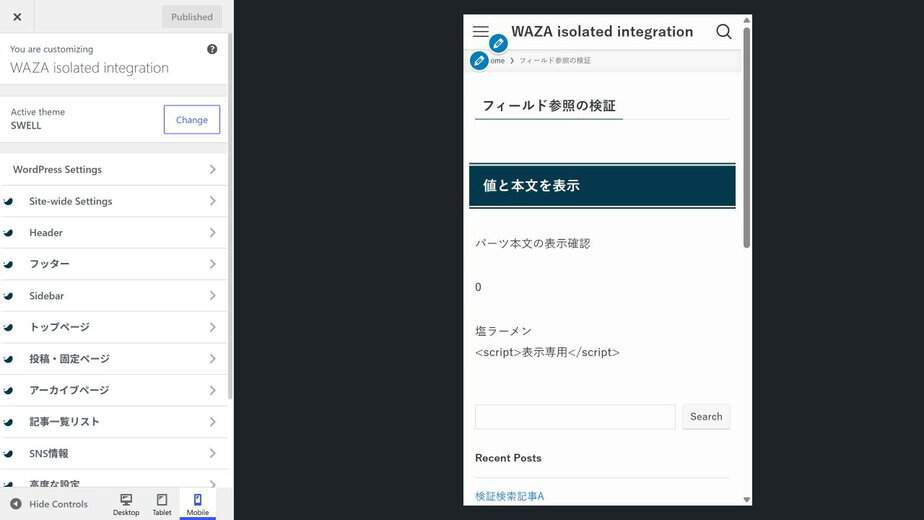The height and width of the screenshot is (520, 924).
Task: Click the SWELL icon beside SNS情報
Action: click(x=9, y=453)
